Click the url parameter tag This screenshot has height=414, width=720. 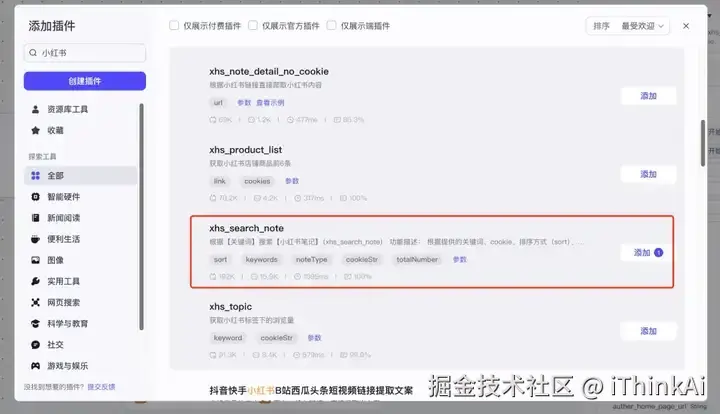click(x=218, y=103)
